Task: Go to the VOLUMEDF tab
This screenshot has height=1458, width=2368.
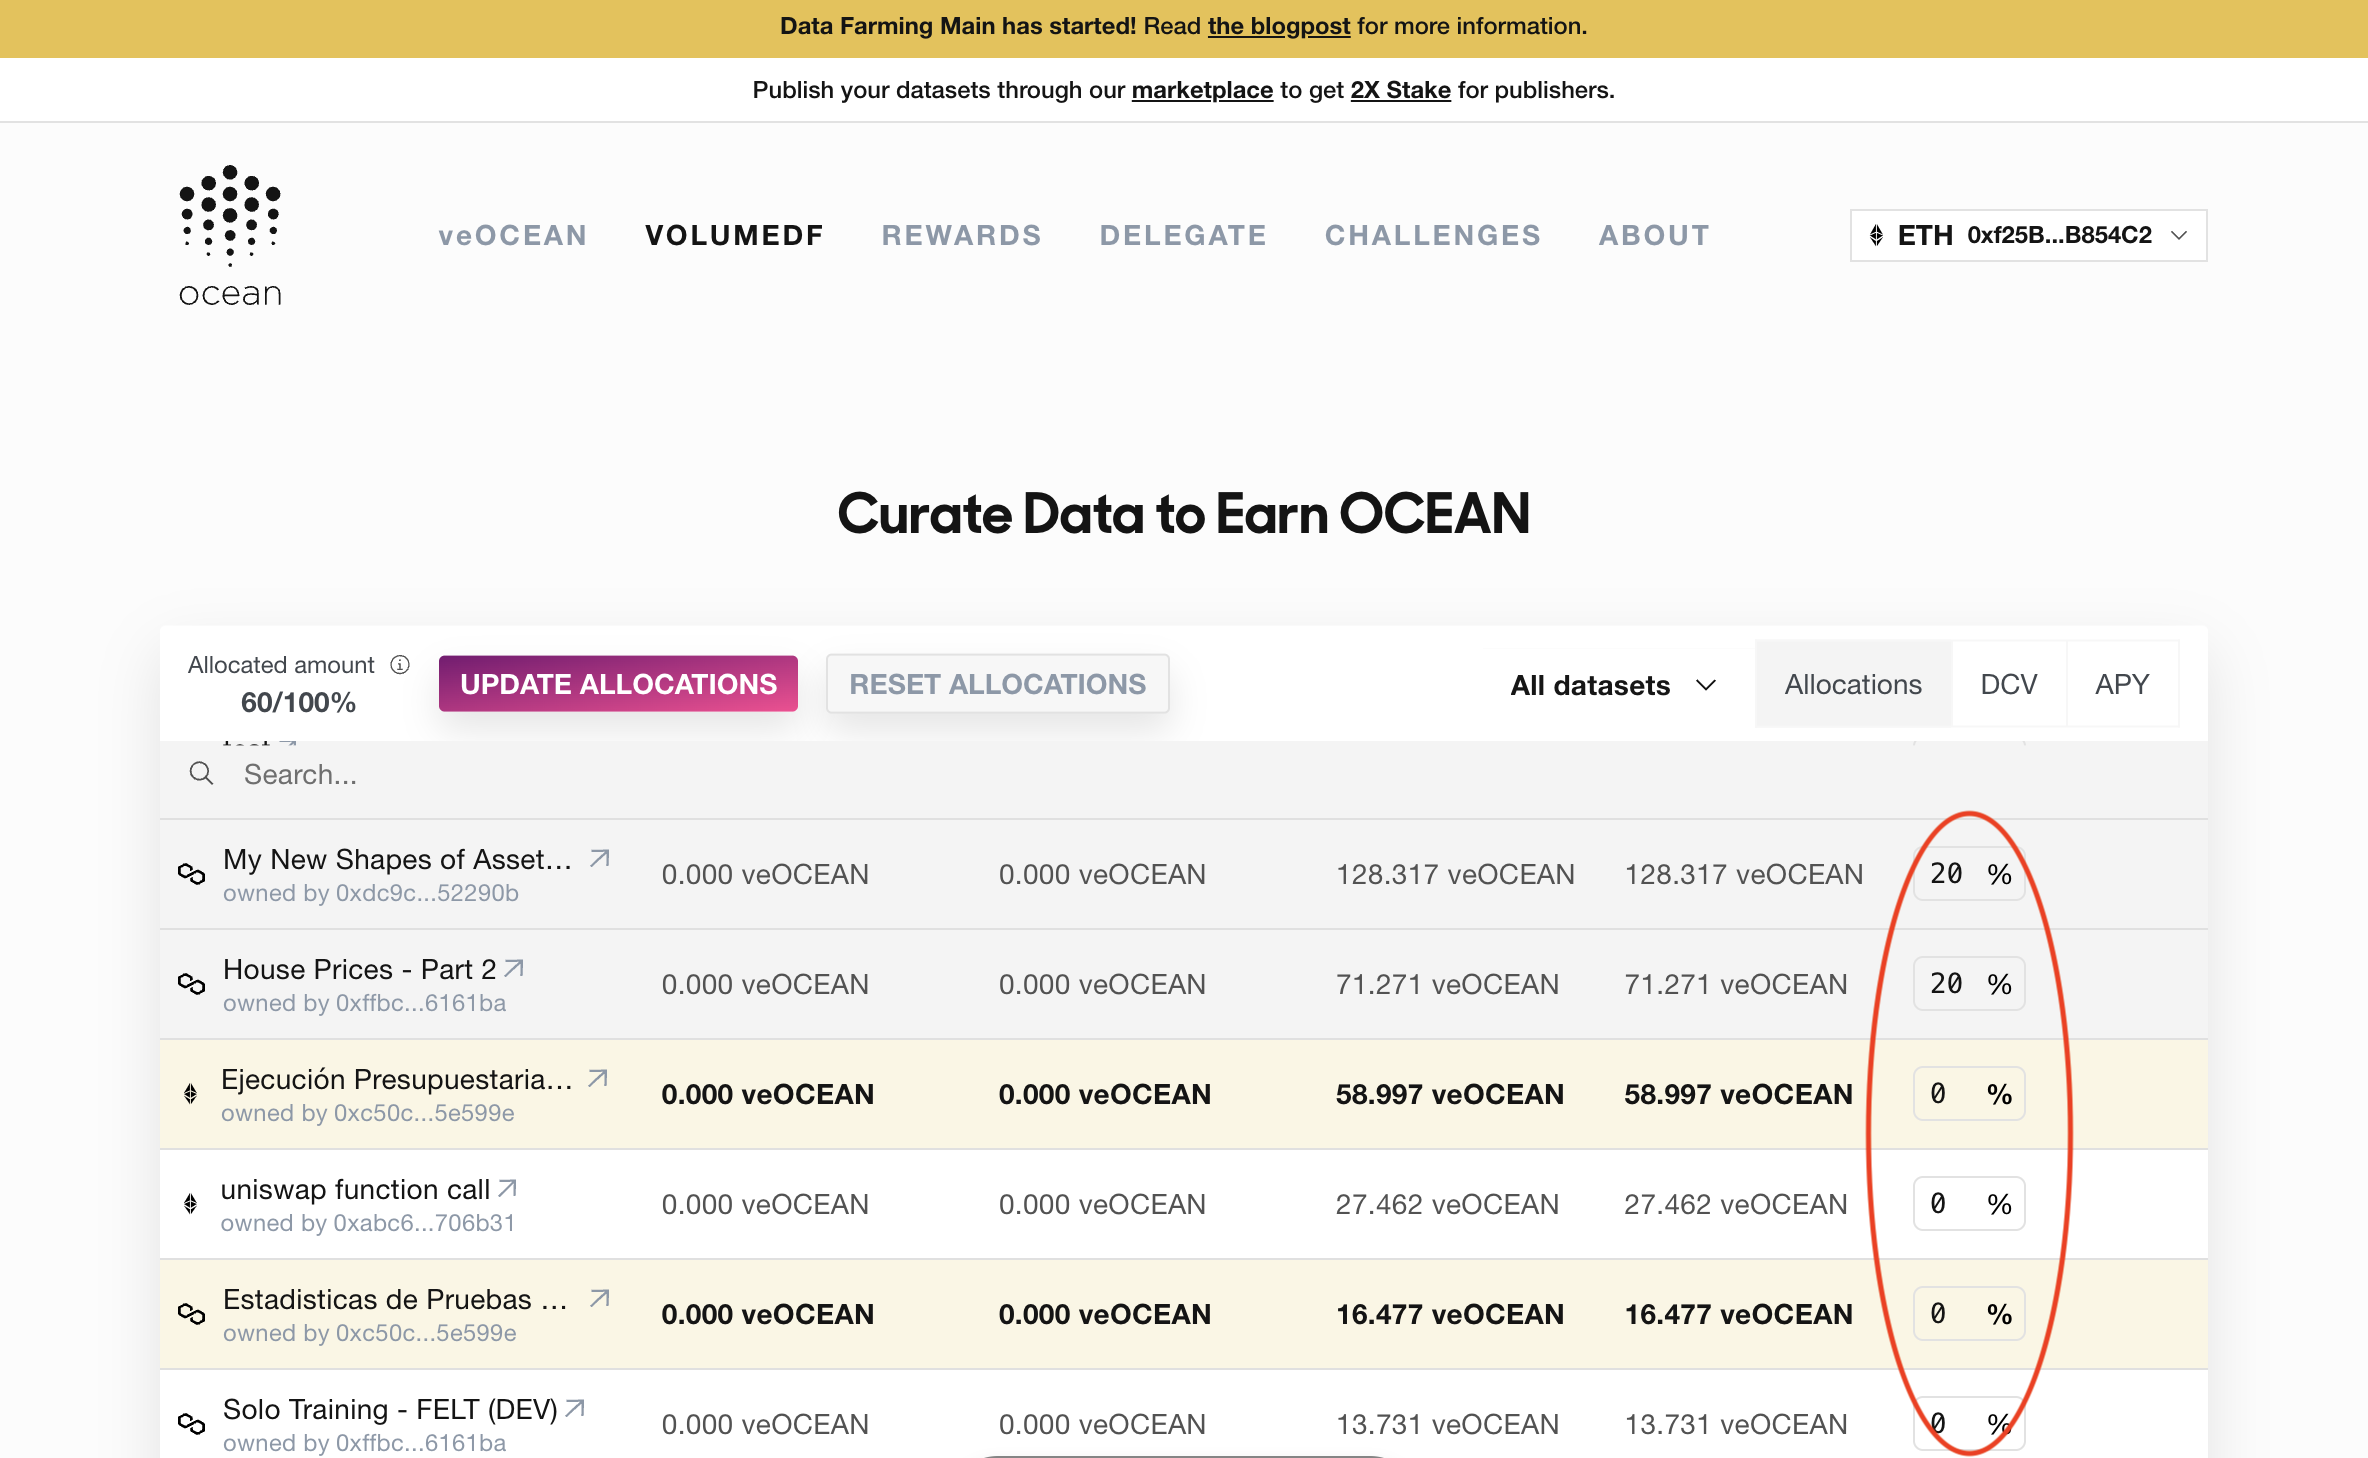Action: 735,235
